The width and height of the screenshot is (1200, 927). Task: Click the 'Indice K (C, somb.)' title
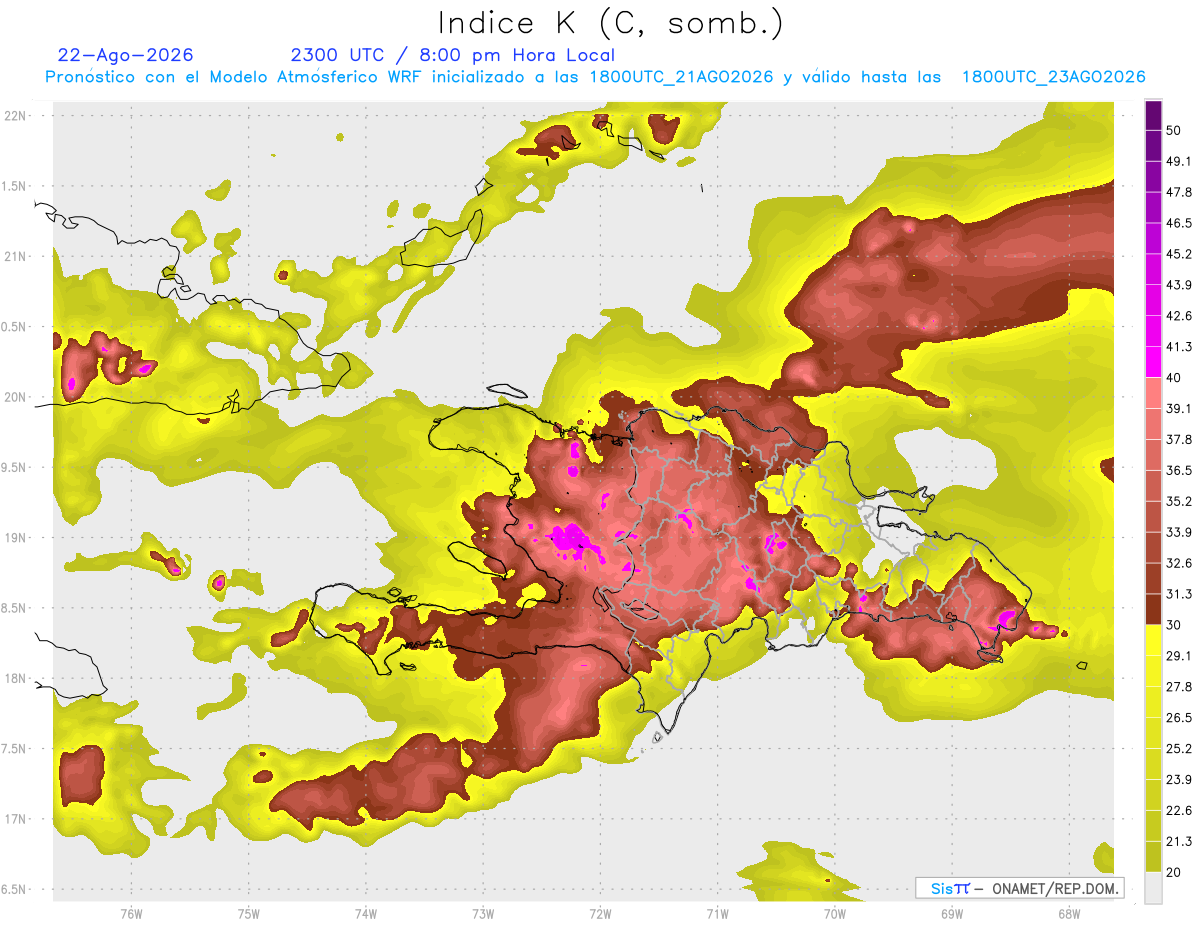point(610,24)
